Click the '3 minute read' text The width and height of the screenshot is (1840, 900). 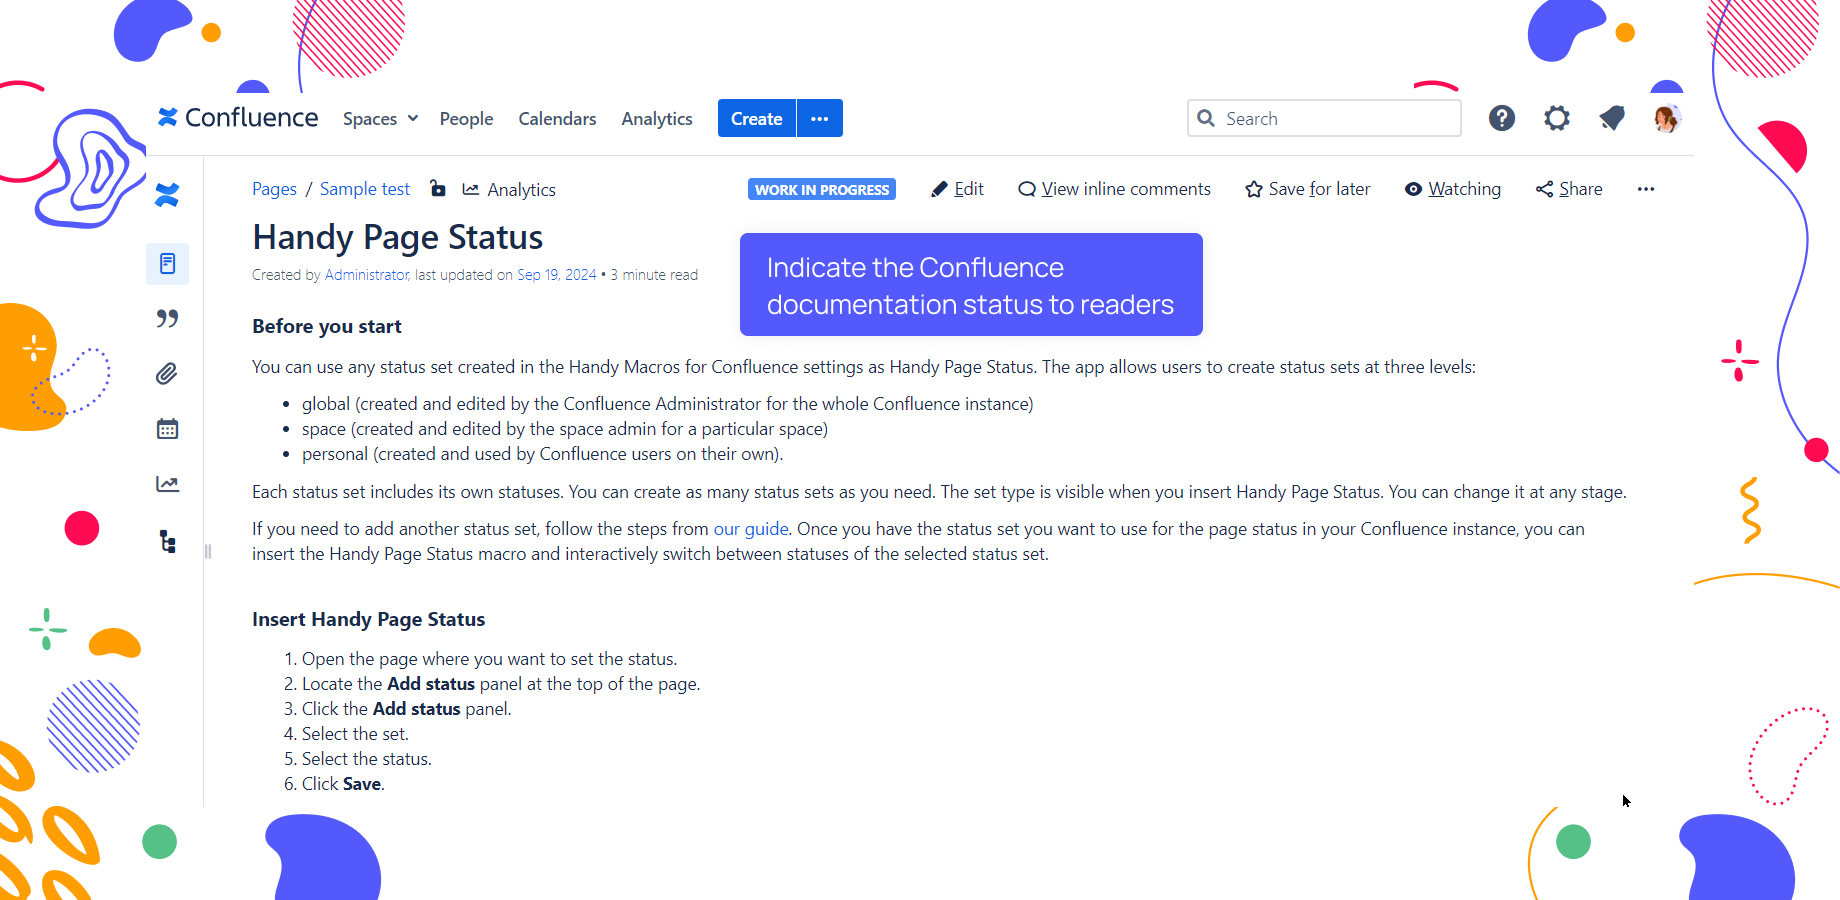654,275
